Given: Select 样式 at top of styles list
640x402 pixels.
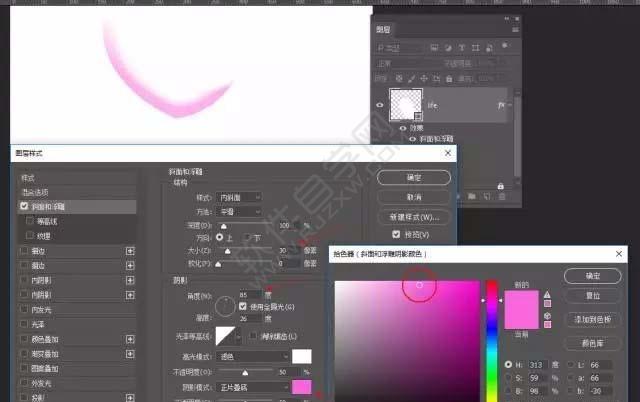Looking at the screenshot, I should [x=78, y=178].
